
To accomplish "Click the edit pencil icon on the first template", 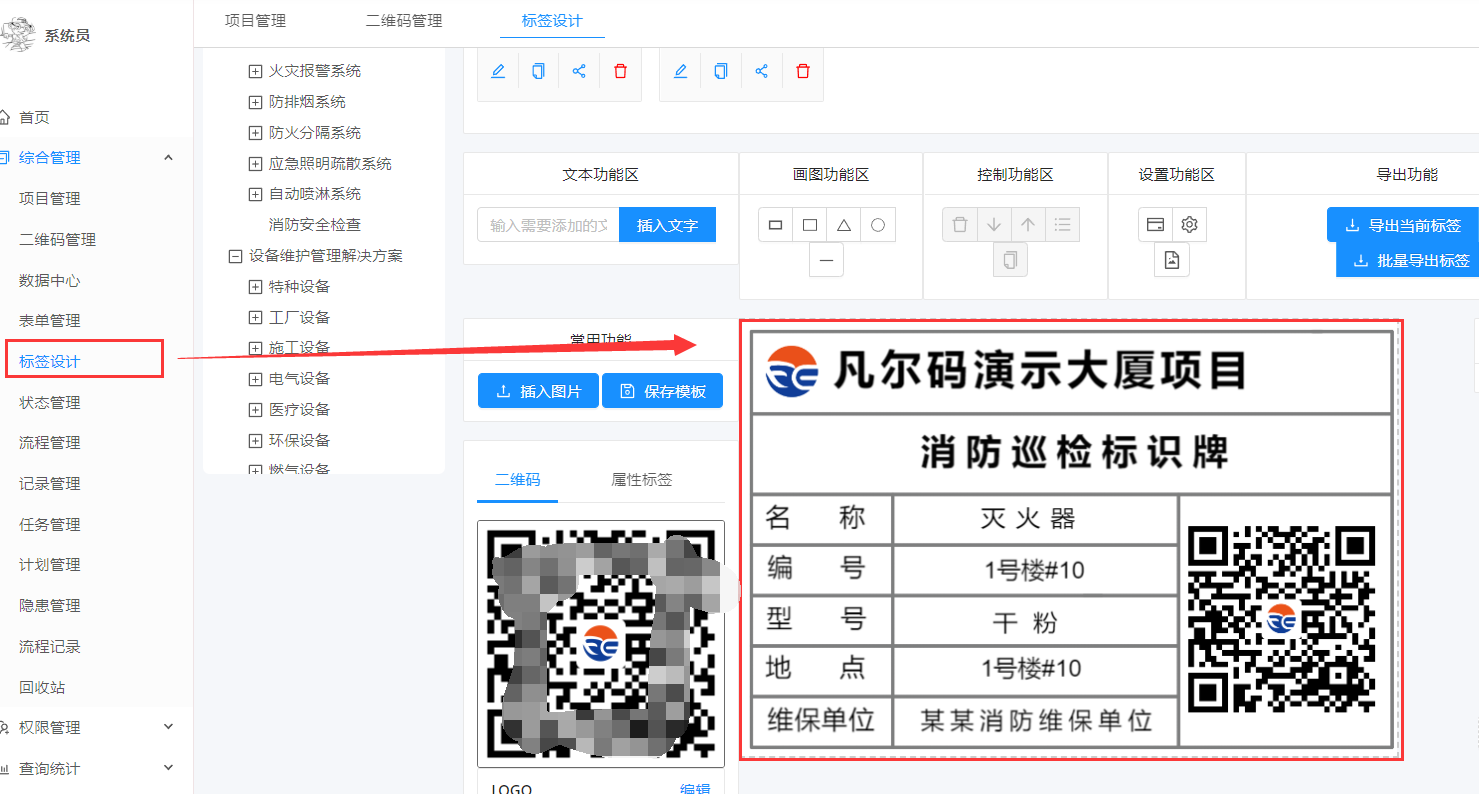I will tap(498, 70).
